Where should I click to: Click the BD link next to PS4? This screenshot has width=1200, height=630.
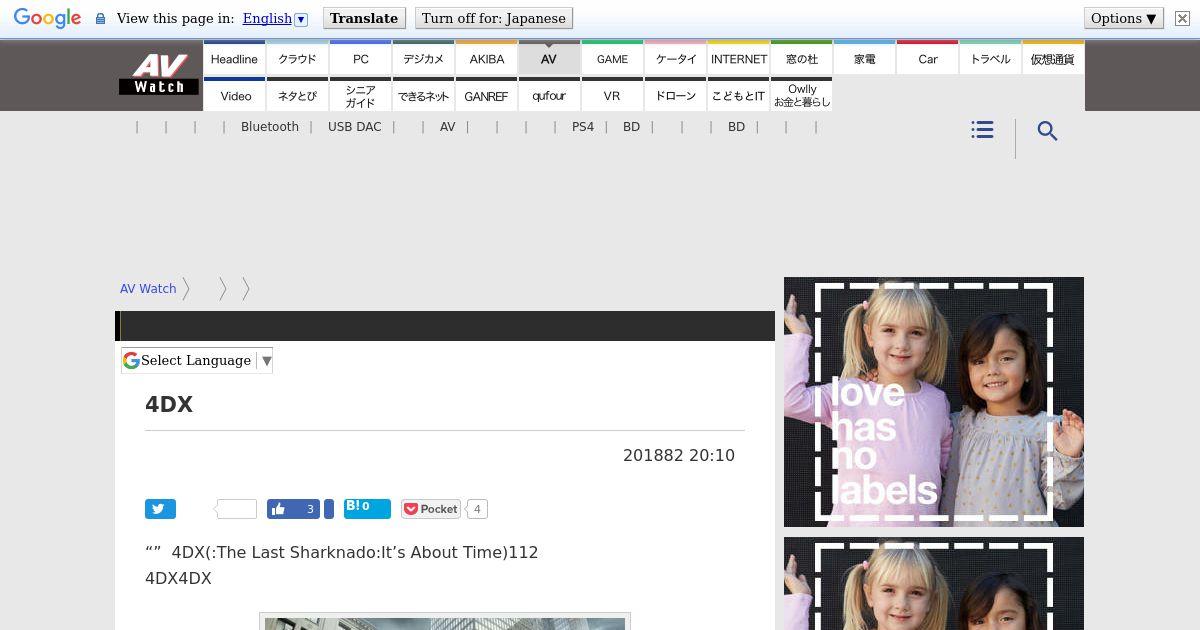pos(631,127)
